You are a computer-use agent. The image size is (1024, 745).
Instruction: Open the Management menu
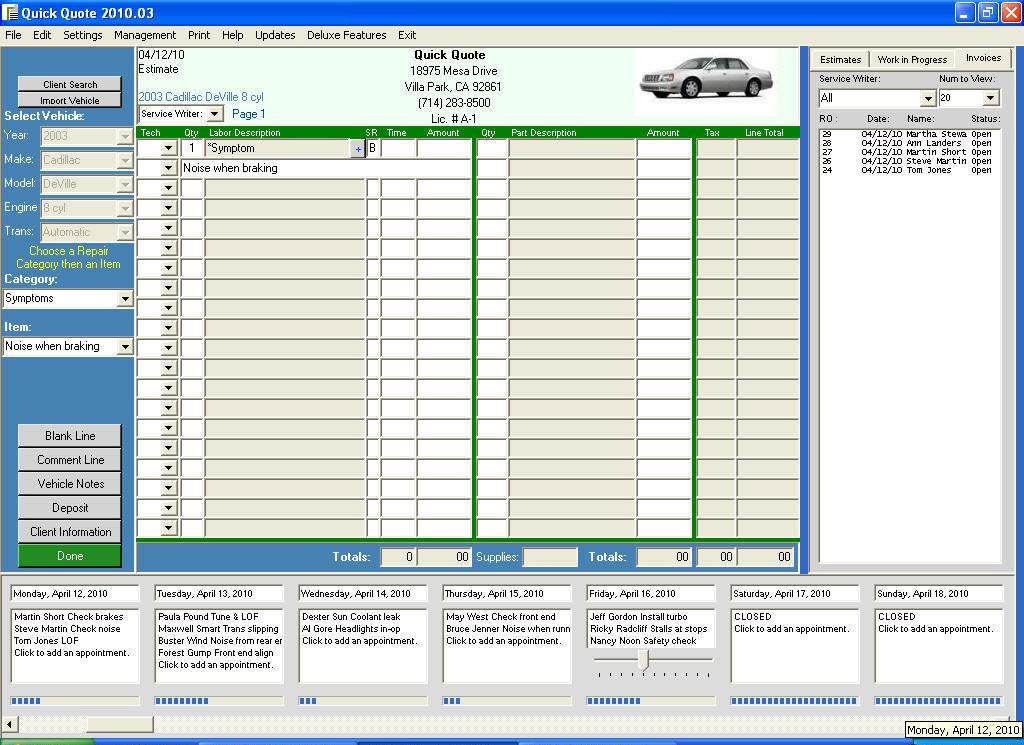pos(145,35)
